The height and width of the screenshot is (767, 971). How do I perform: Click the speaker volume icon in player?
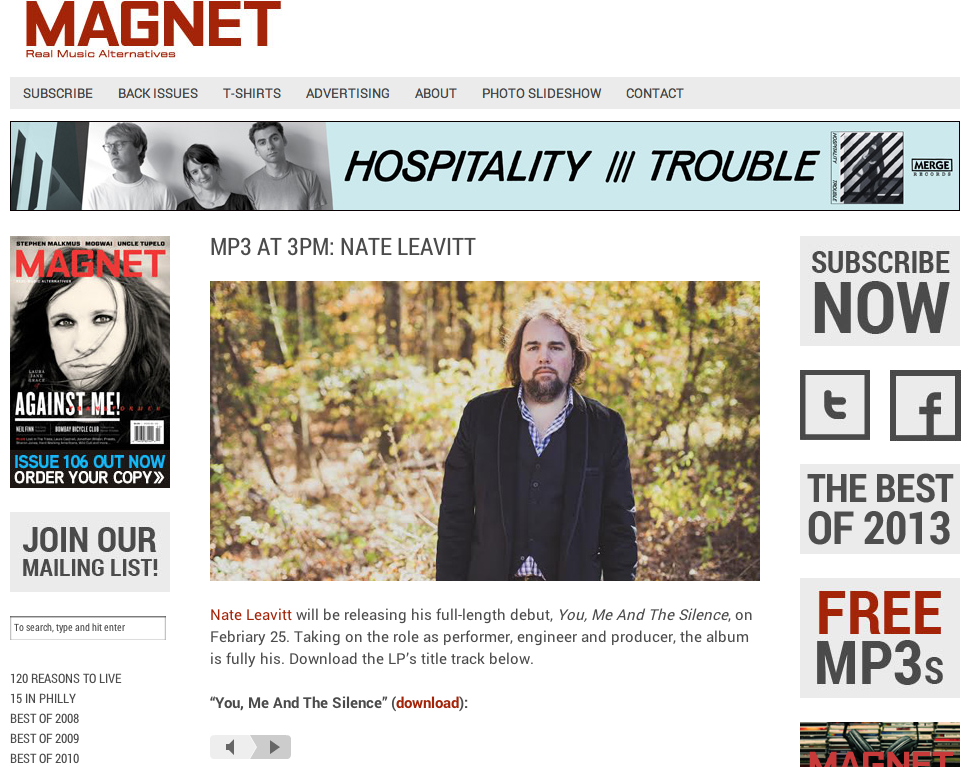[x=230, y=747]
